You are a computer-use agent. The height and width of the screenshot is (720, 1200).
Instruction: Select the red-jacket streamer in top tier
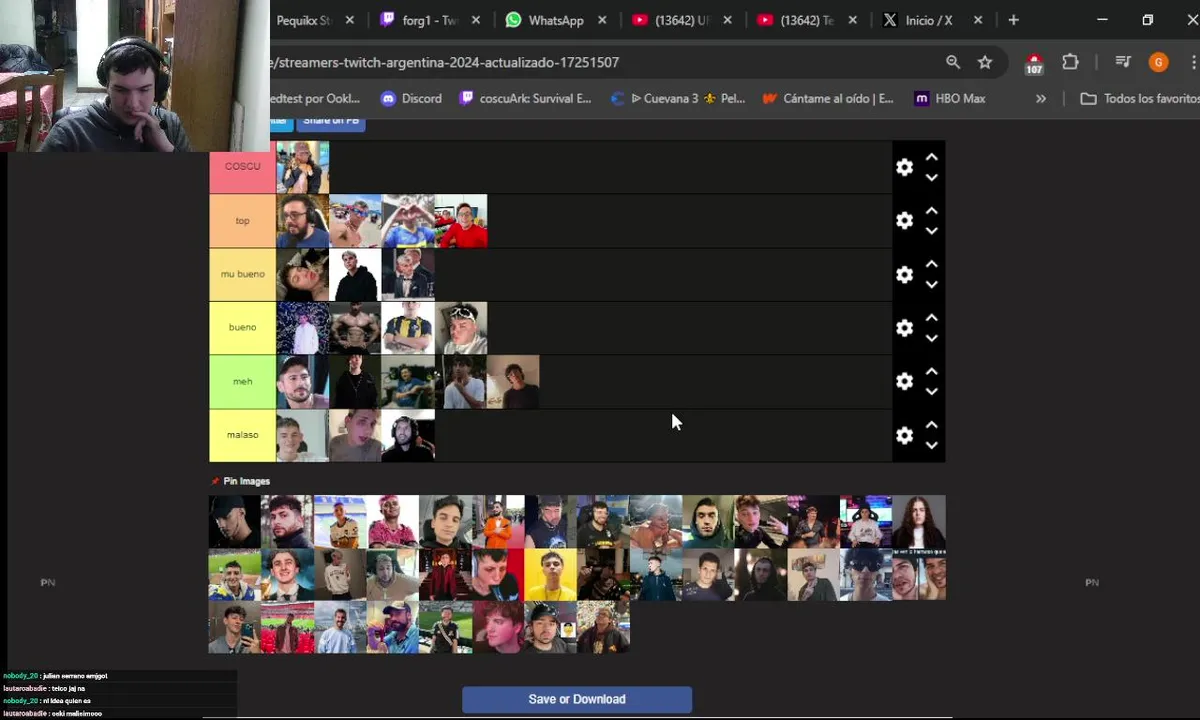[461, 221]
